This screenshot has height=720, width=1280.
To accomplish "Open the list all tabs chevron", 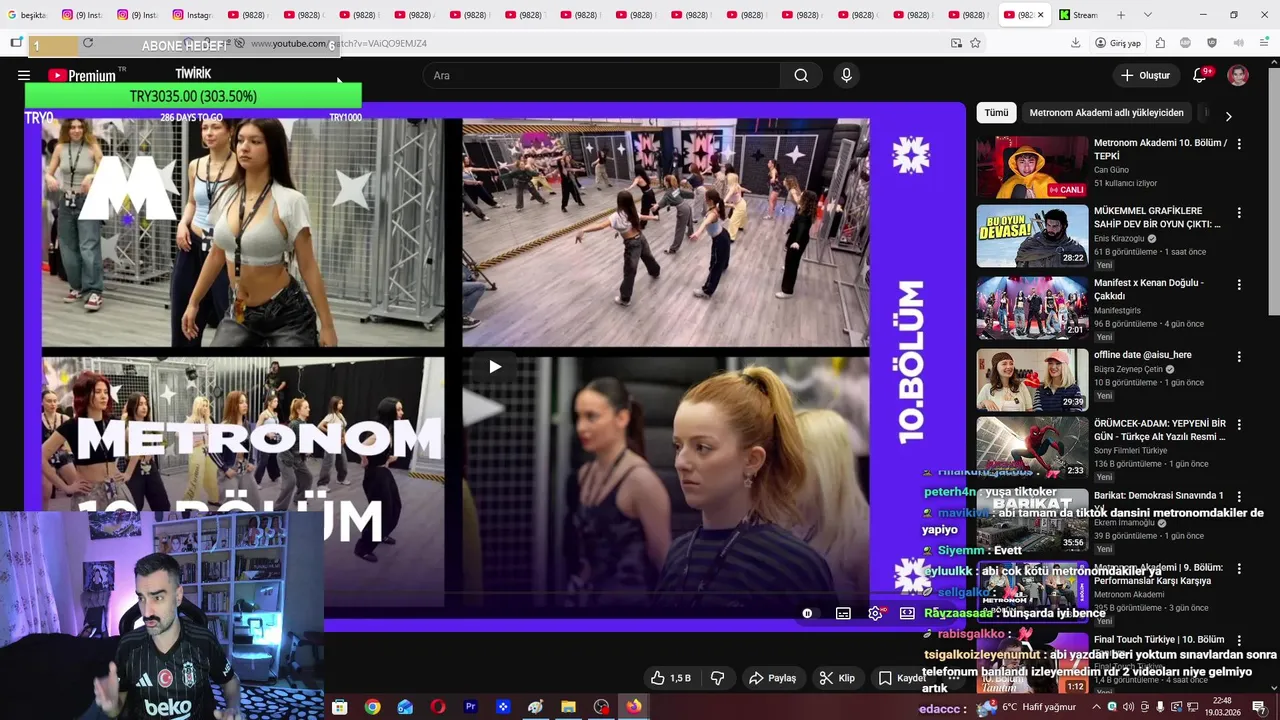I will point(1147,15).
